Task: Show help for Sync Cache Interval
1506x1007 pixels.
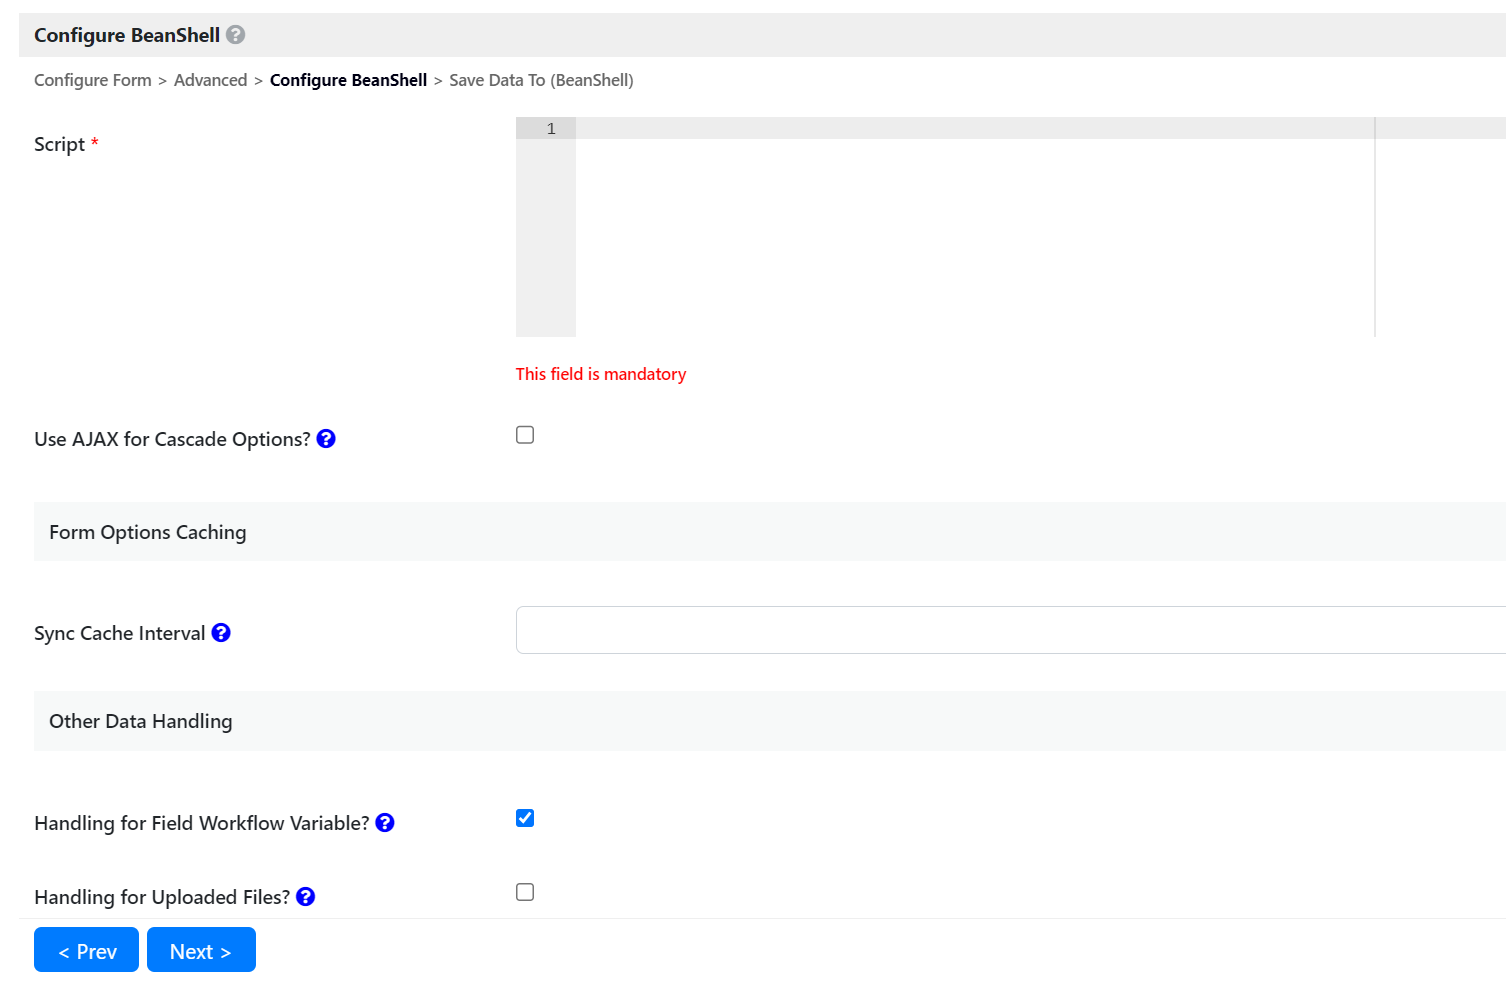Action: [221, 633]
